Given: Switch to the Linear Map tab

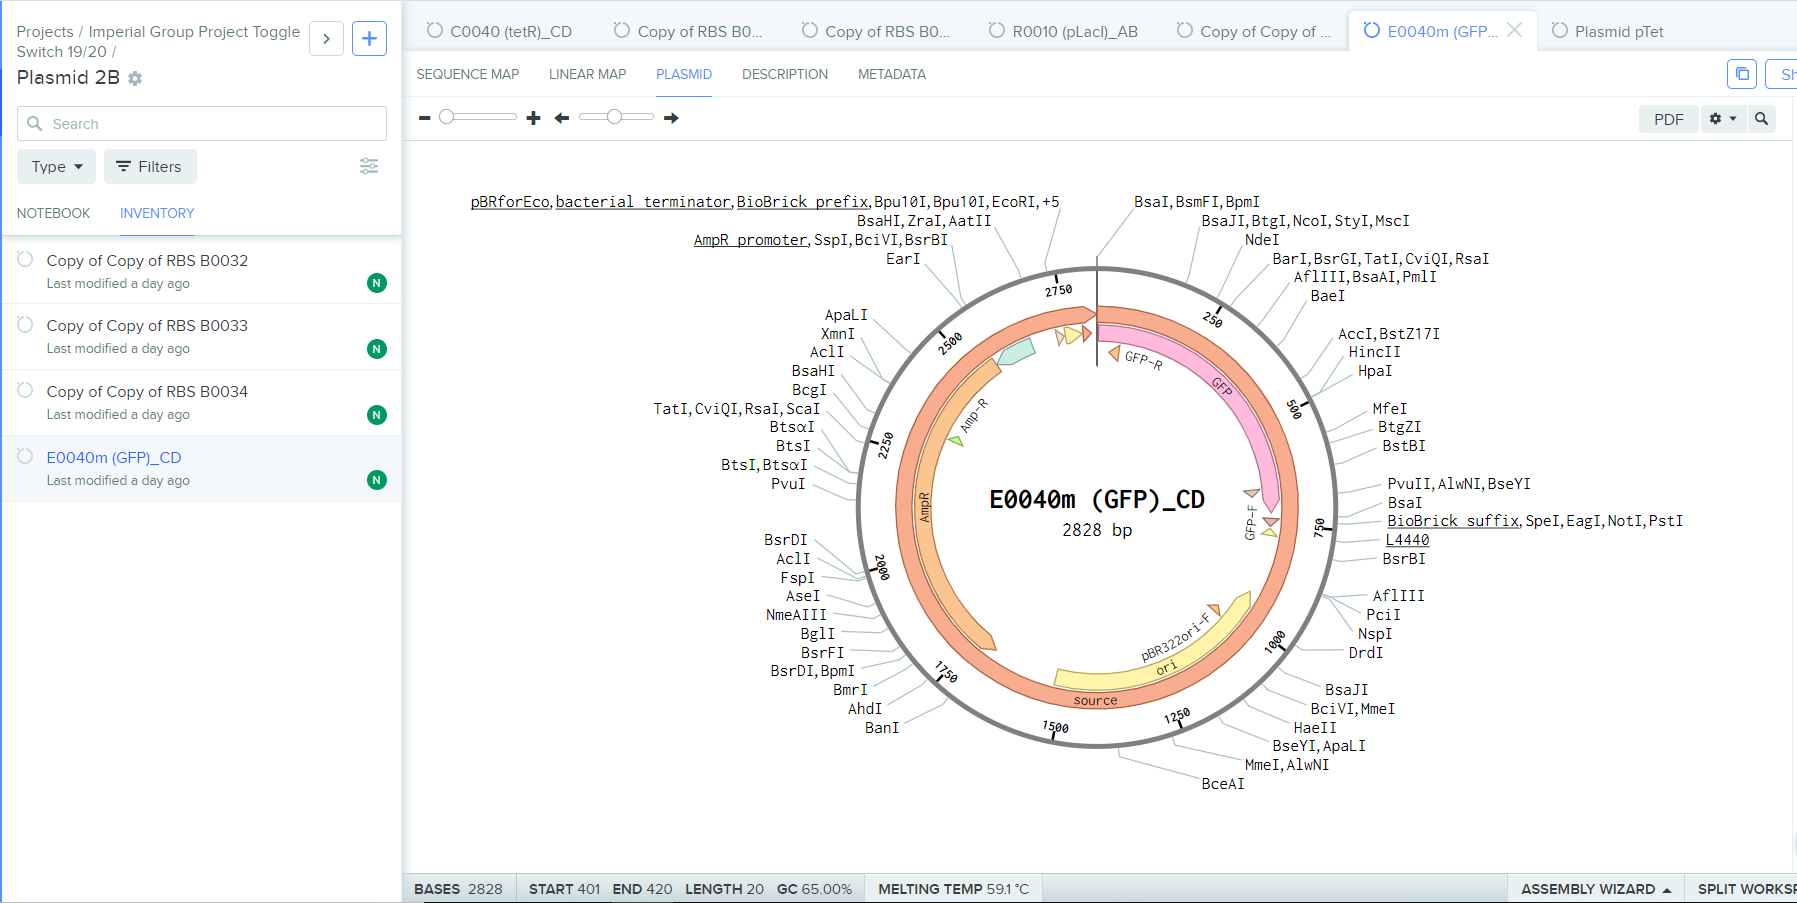Looking at the screenshot, I should 587,74.
